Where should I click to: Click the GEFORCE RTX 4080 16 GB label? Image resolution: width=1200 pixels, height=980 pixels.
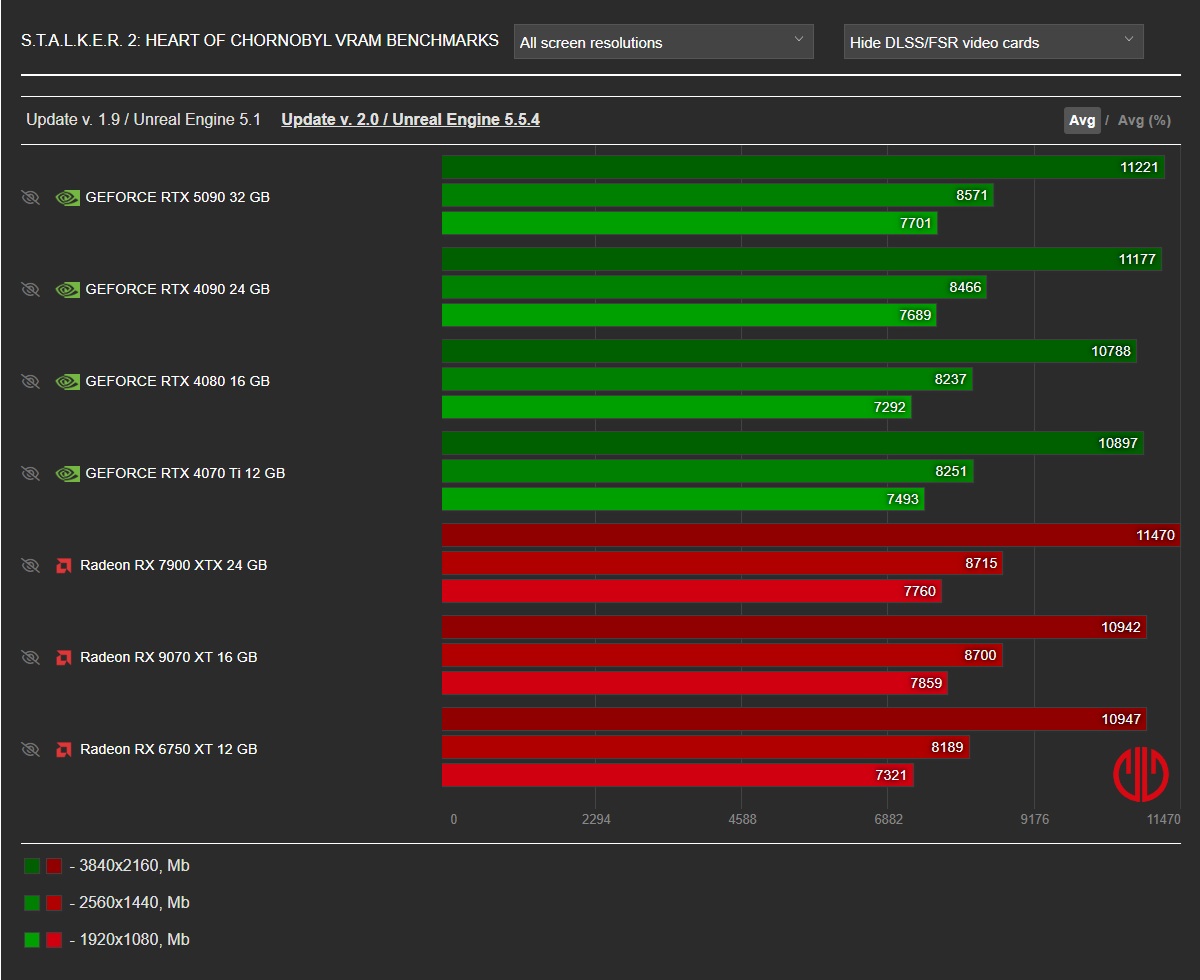point(177,381)
